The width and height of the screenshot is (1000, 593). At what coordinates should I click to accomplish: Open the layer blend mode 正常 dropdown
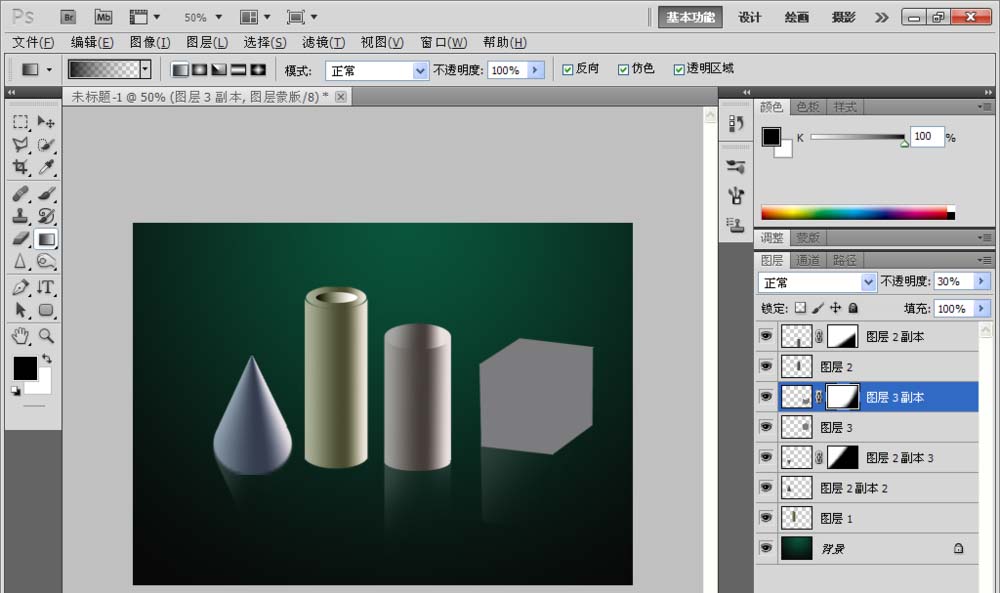pyautogui.click(x=868, y=282)
